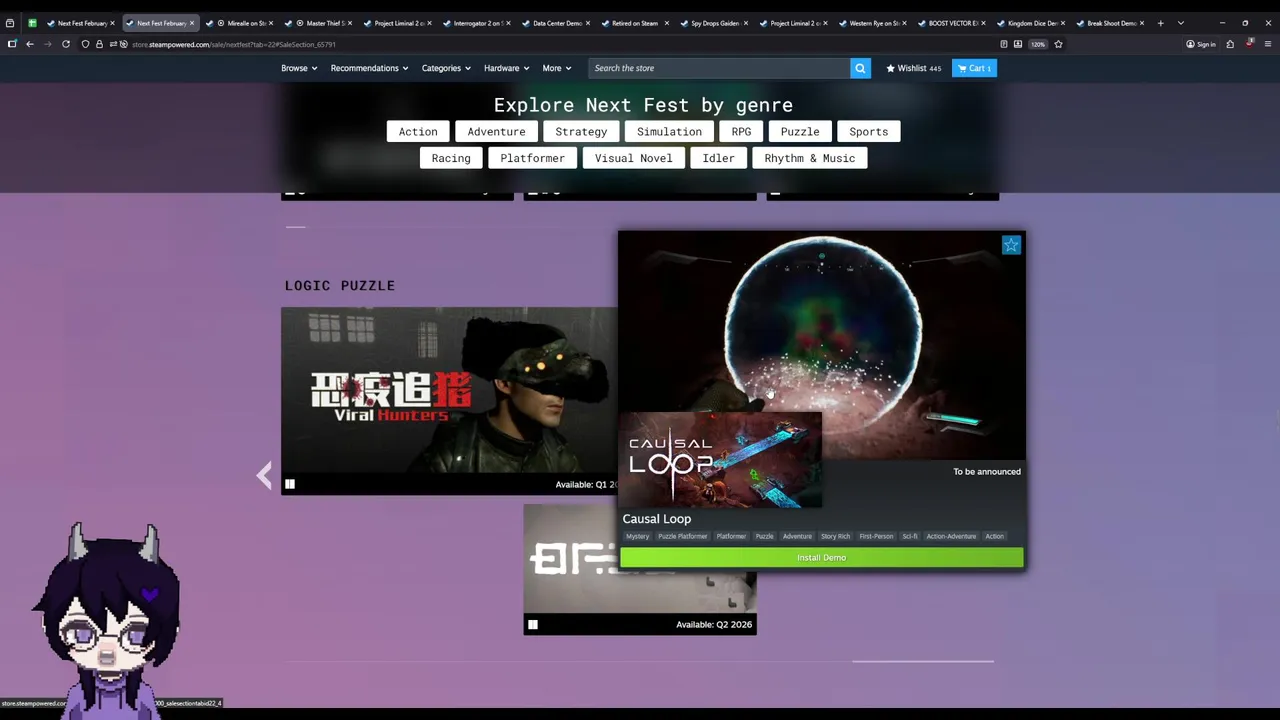Switch to the Master Thief tab
This screenshot has width=1280, height=720.
[320, 23]
